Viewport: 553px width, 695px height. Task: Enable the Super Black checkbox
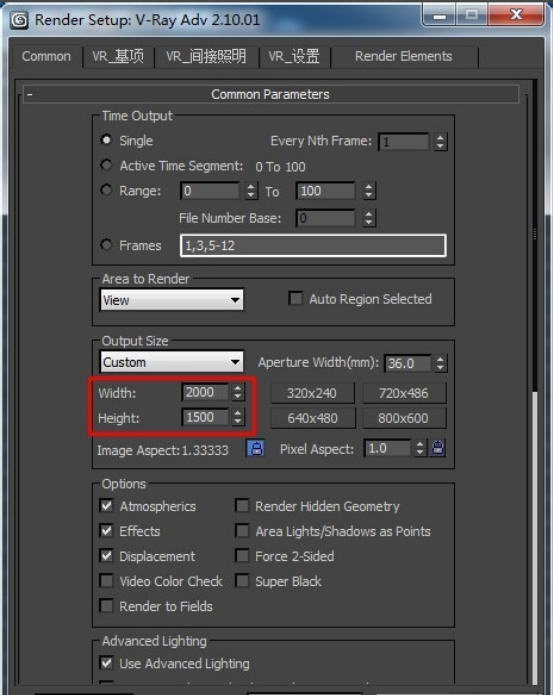[x=242, y=581]
